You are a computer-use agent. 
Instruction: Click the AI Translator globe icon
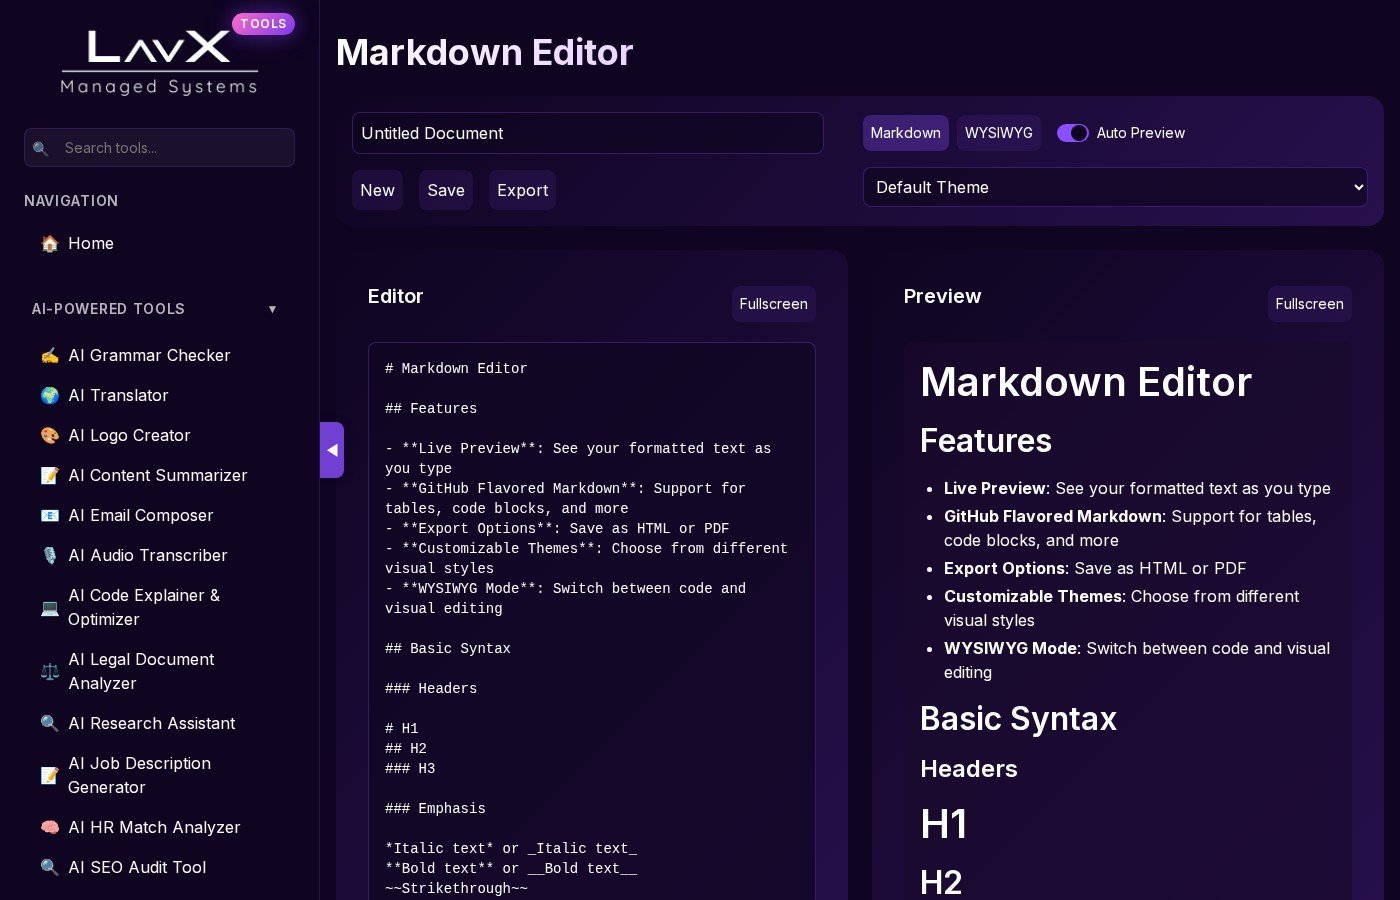point(49,396)
